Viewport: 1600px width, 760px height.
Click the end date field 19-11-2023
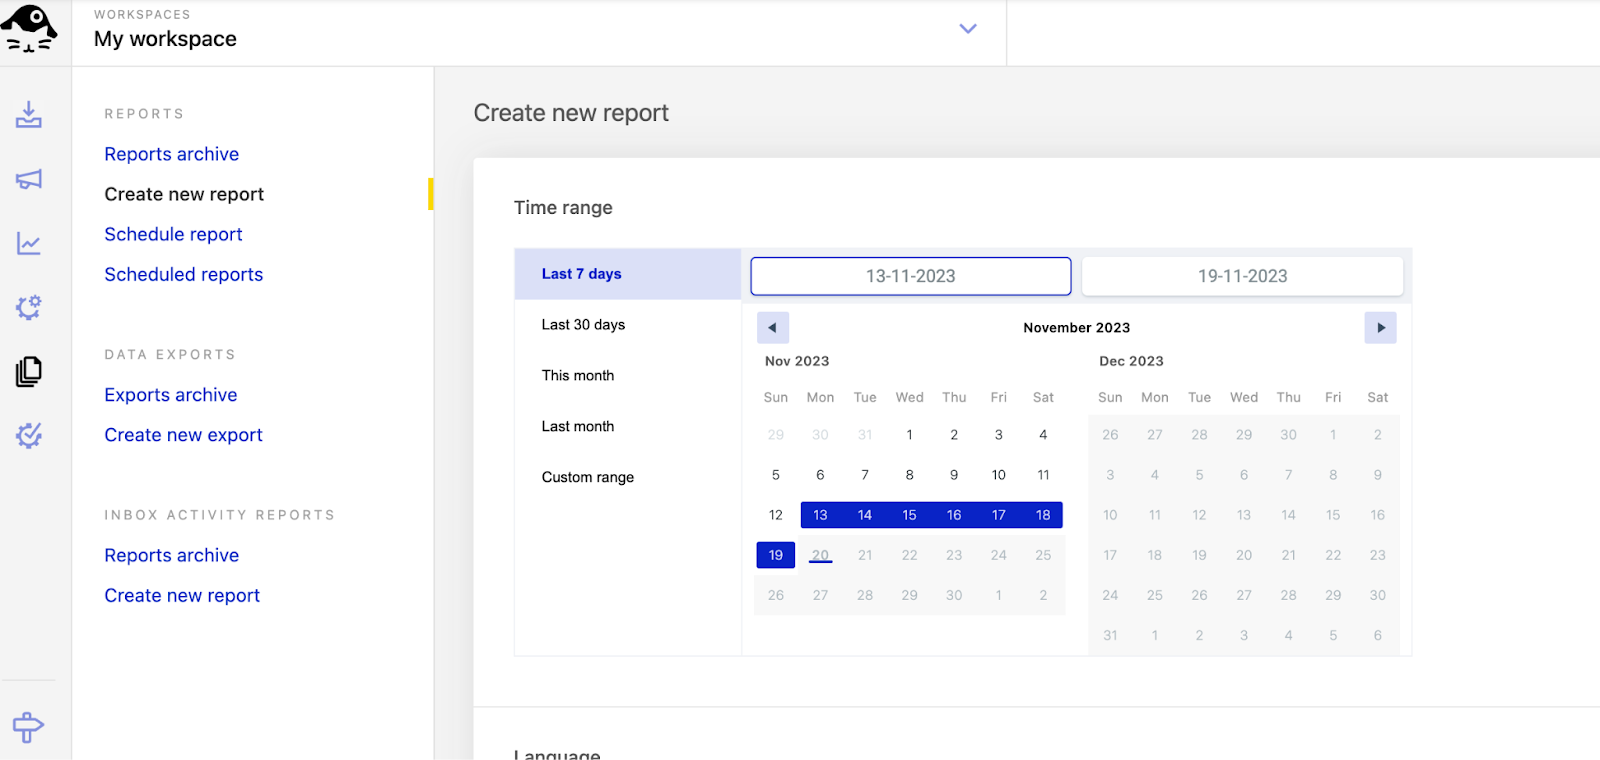tap(1242, 276)
